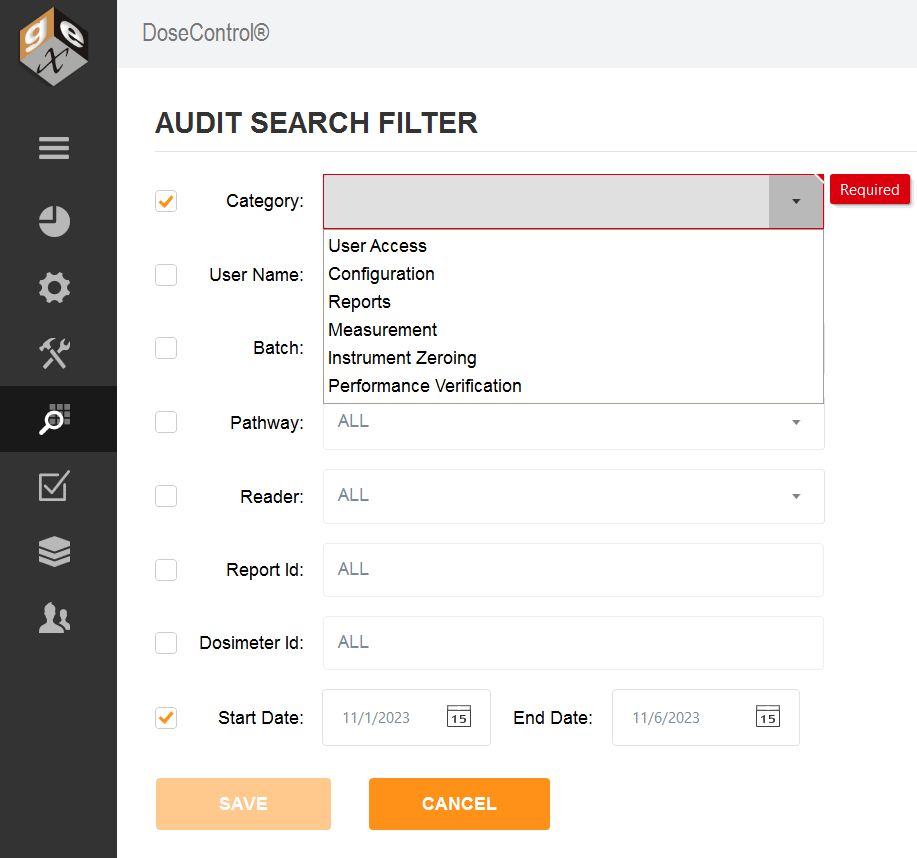Open the End Date calendar picker
Image resolution: width=917 pixels, height=858 pixels.
tap(768, 716)
